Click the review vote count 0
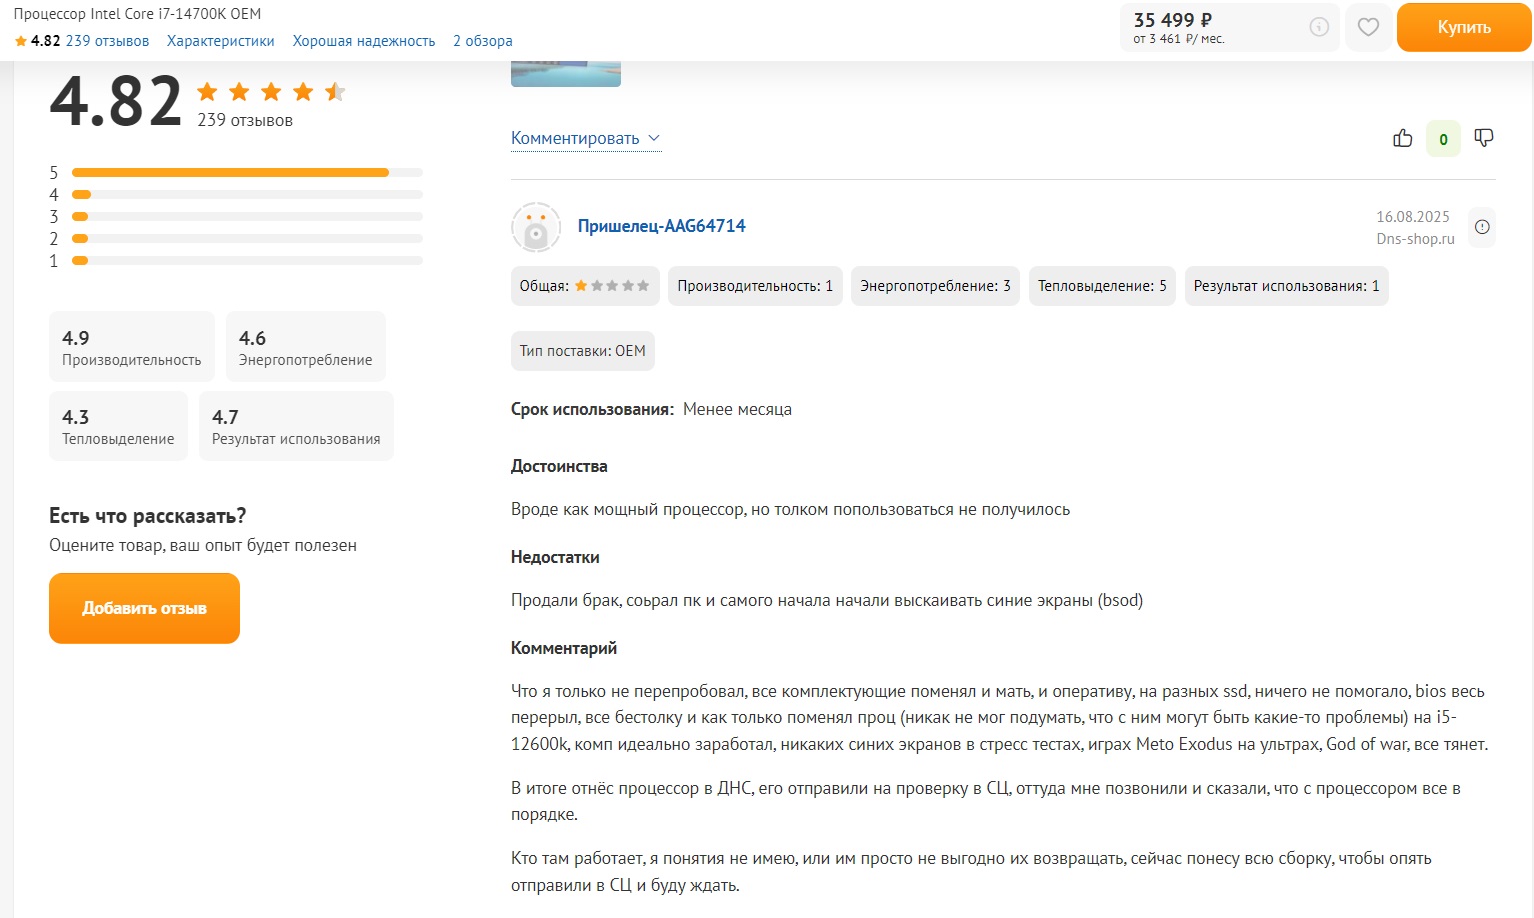 tap(1443, 139)
